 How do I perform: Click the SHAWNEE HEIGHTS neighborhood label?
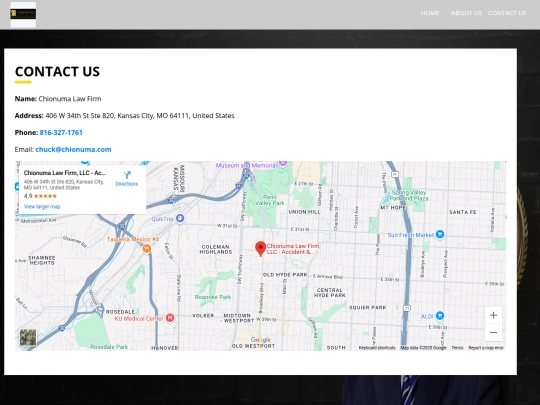point(42,260)
